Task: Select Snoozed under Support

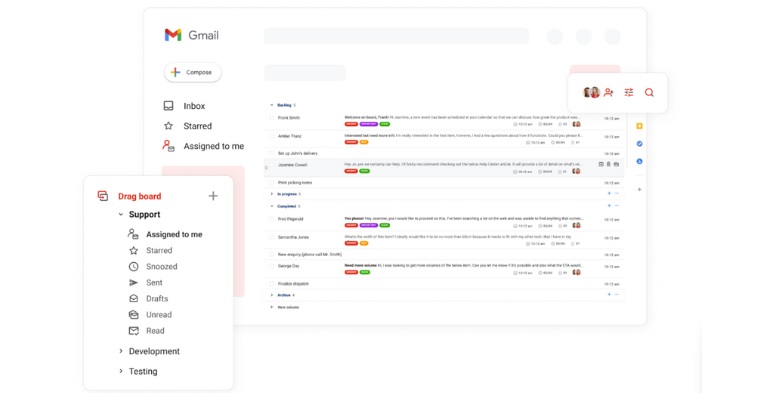Action: (153, 266)
